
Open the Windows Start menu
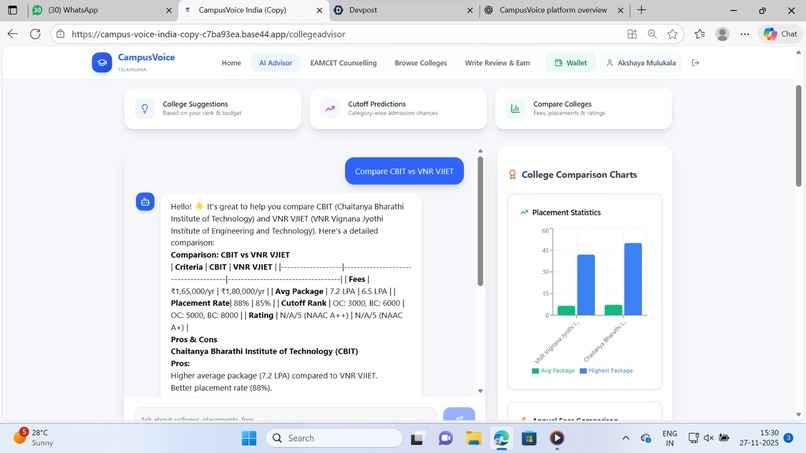coord(249,438)
